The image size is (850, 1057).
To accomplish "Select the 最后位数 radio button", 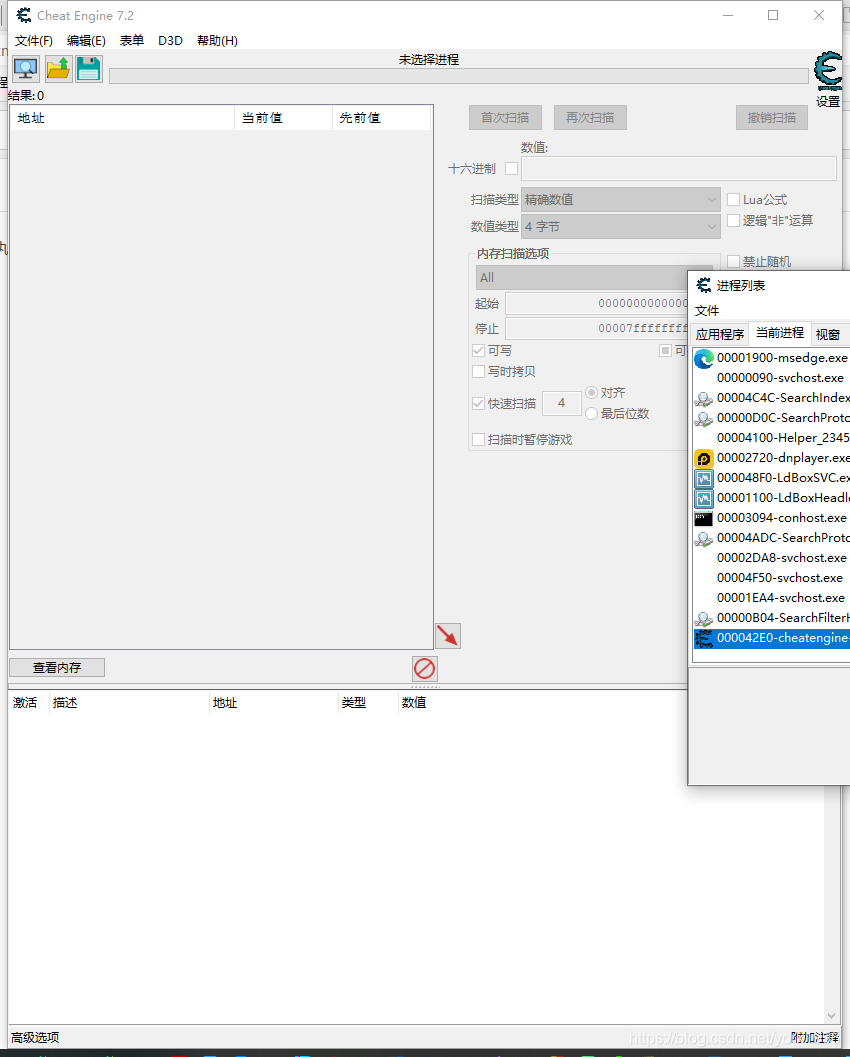I will pyautogui.click(x=591, y=413).
